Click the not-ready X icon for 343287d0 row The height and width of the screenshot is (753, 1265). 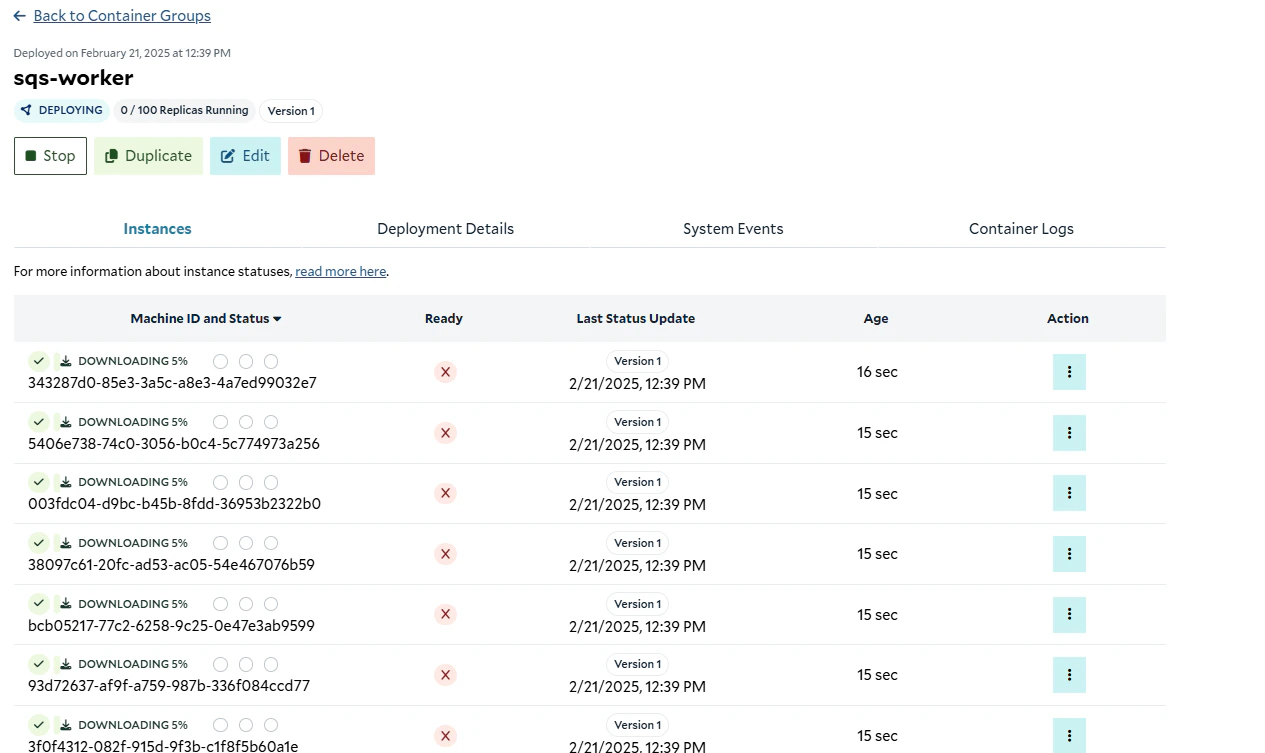445,372
